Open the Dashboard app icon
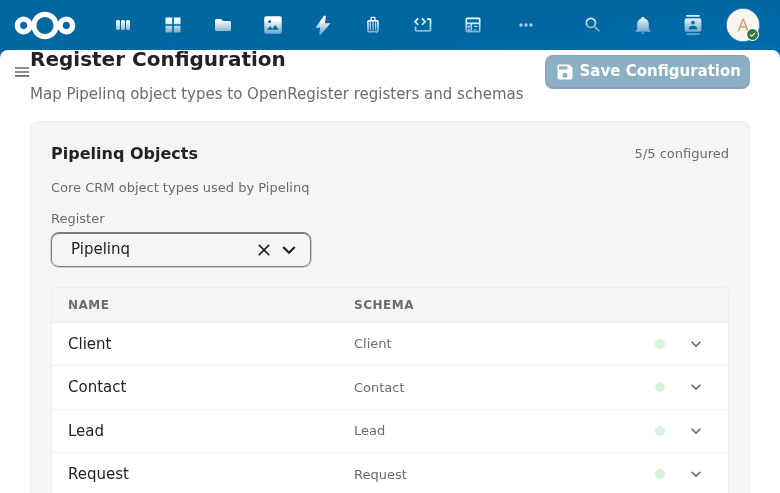Viewport: 780px width, 493px height. (173, 25)
